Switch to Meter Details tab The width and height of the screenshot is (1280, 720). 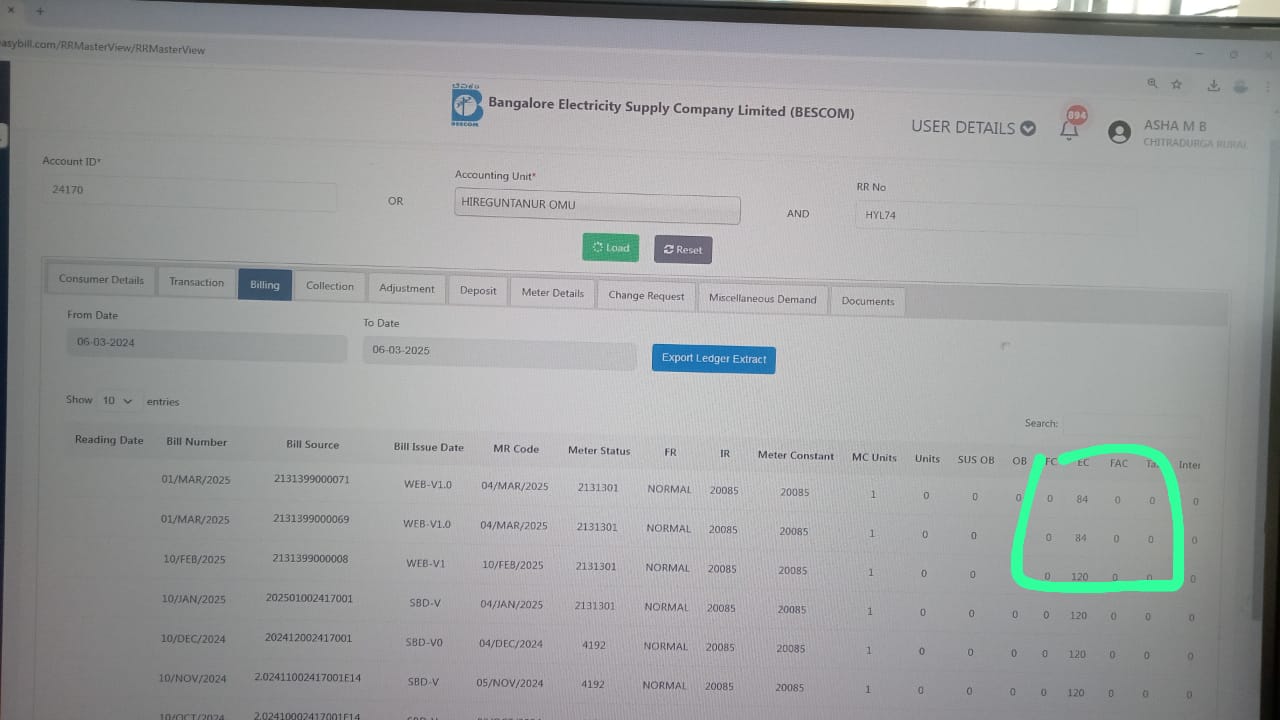pyautogui.click(x=553, y=292)
